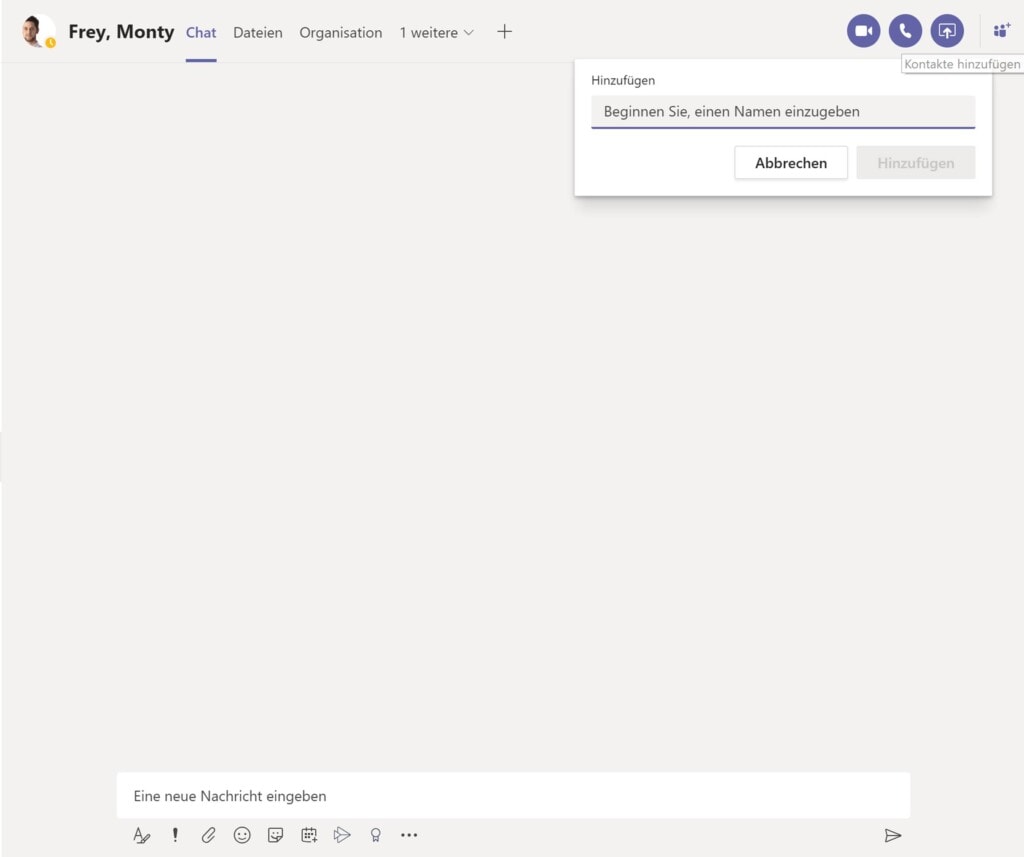Switch to the Chat tab
The height and width of the screenshot is (857, 1024).
point(201,33)
